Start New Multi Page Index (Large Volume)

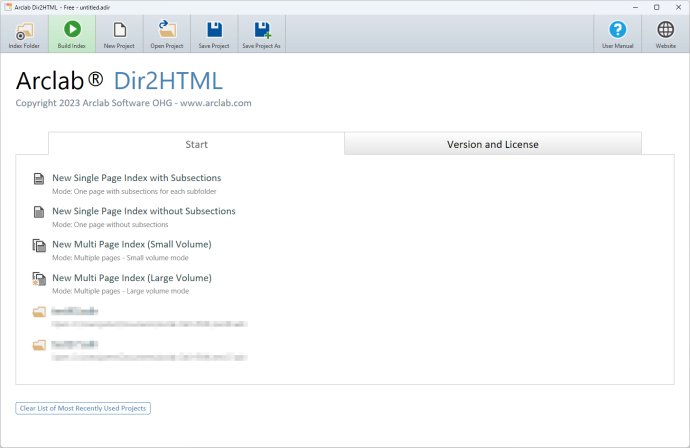point(132,278)
